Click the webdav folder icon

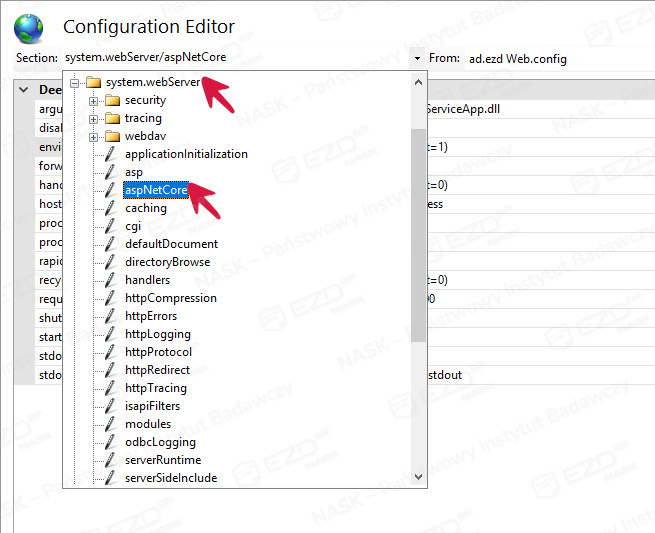point(112,136)
